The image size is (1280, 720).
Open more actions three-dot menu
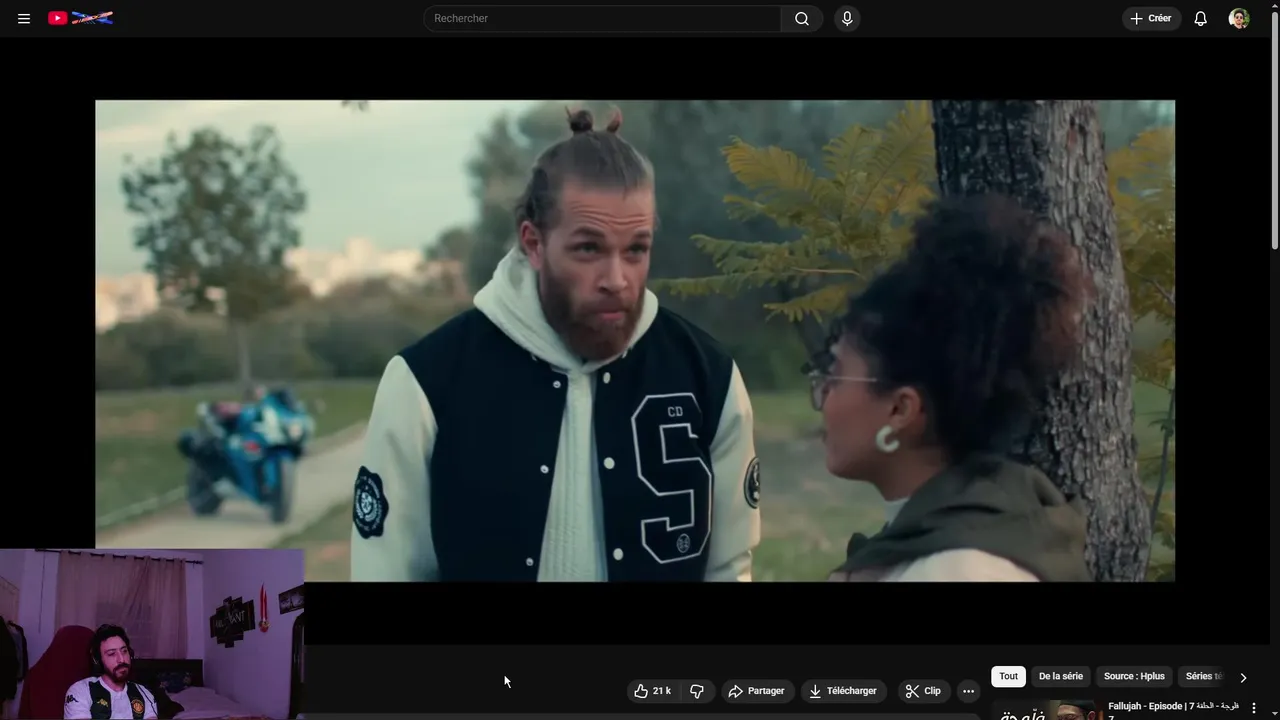[x=968, y=691]
